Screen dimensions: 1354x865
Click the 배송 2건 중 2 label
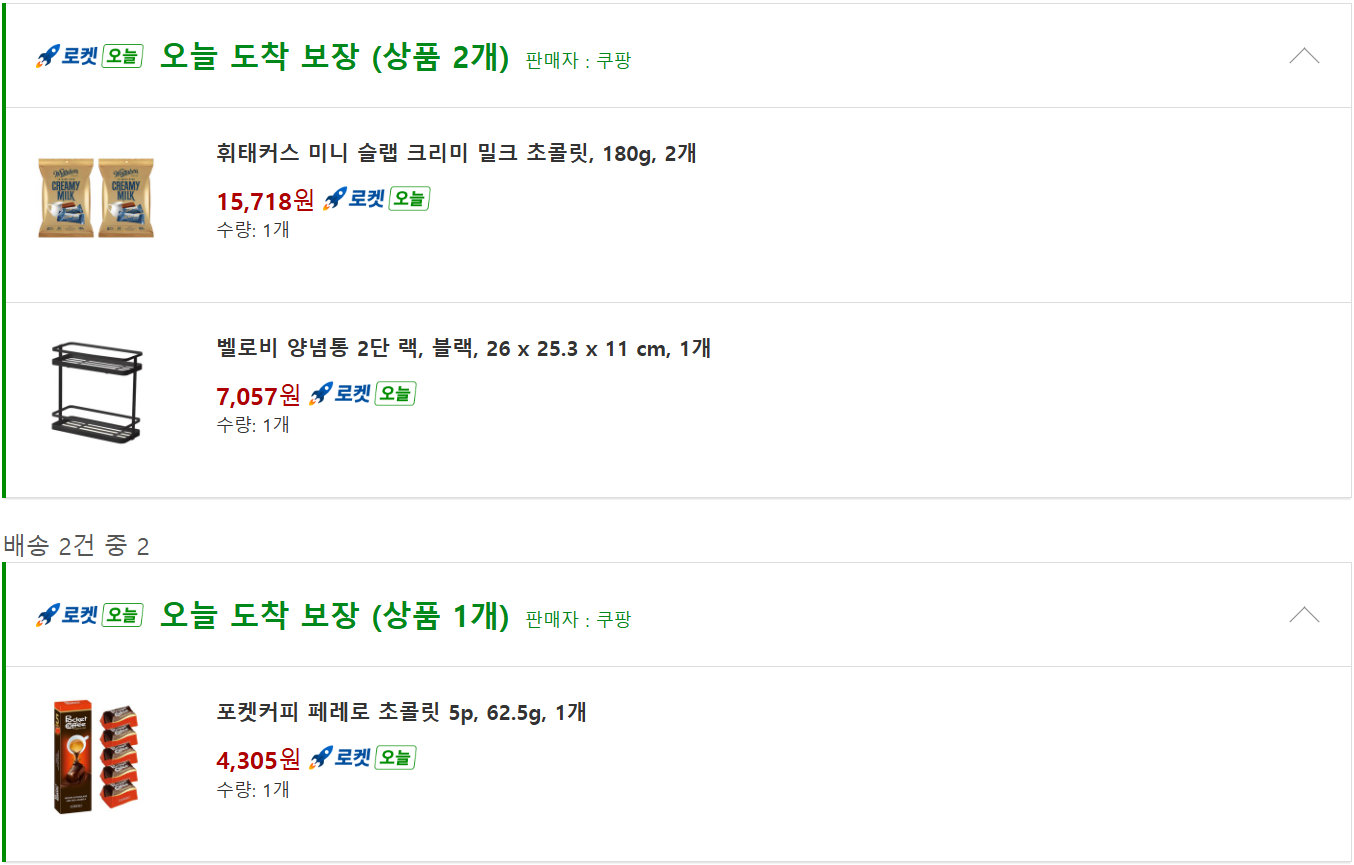pos(76,546)
